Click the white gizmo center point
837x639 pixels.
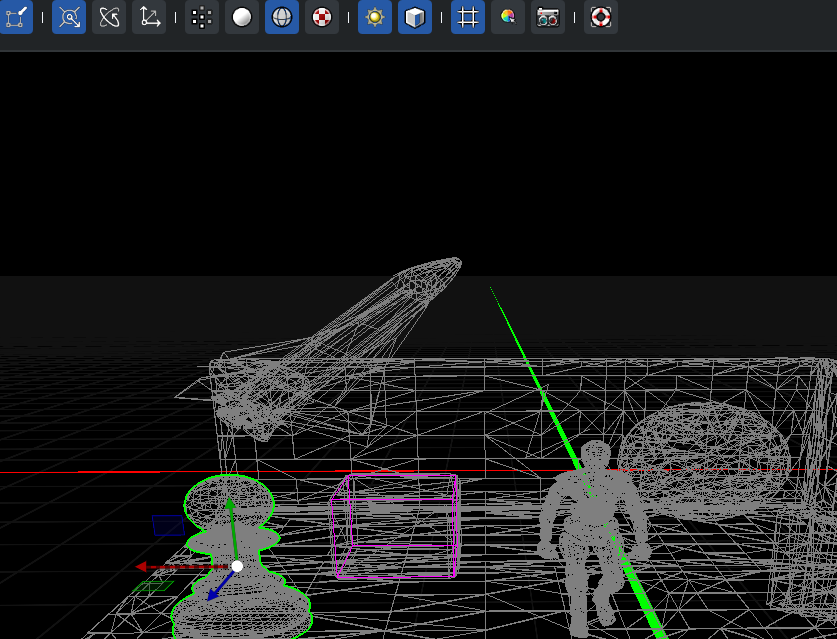[237, 566]
